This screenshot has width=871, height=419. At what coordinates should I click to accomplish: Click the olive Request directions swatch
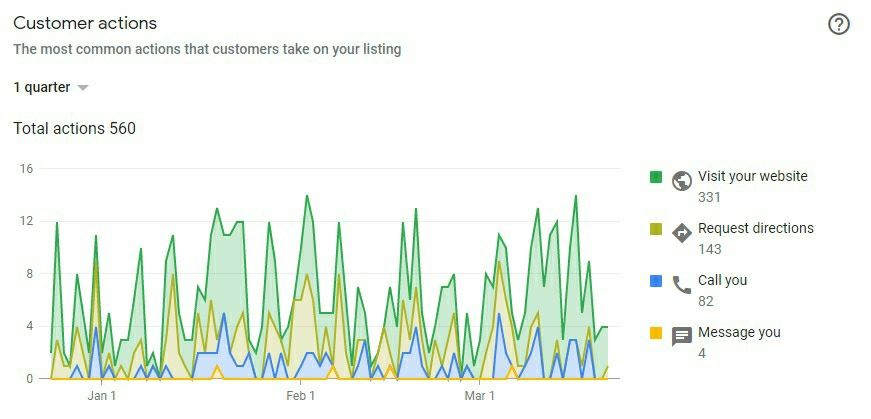tap(656, 229)
